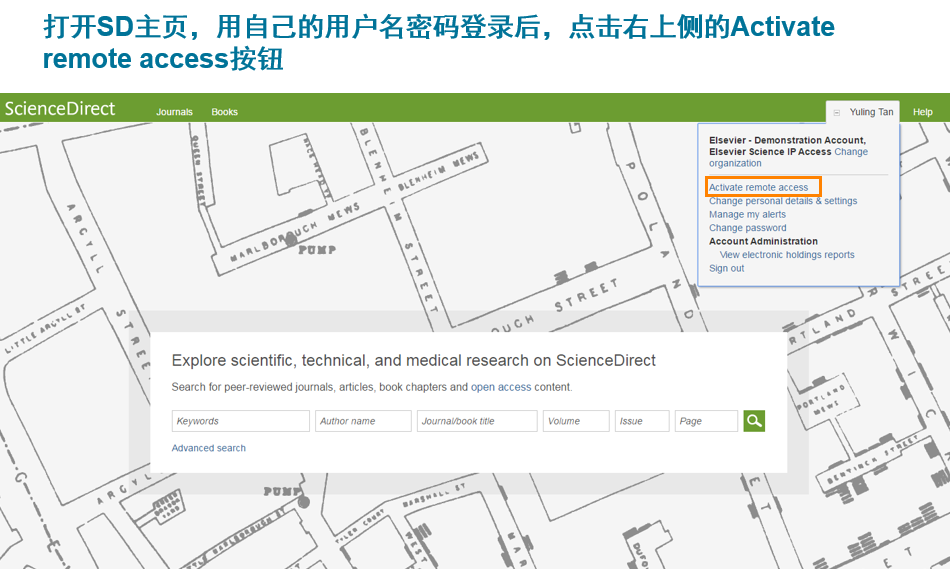The height and width of the screenshot is (569, 950).
Task: Click Activate remote access link
Action: point(759,187)
